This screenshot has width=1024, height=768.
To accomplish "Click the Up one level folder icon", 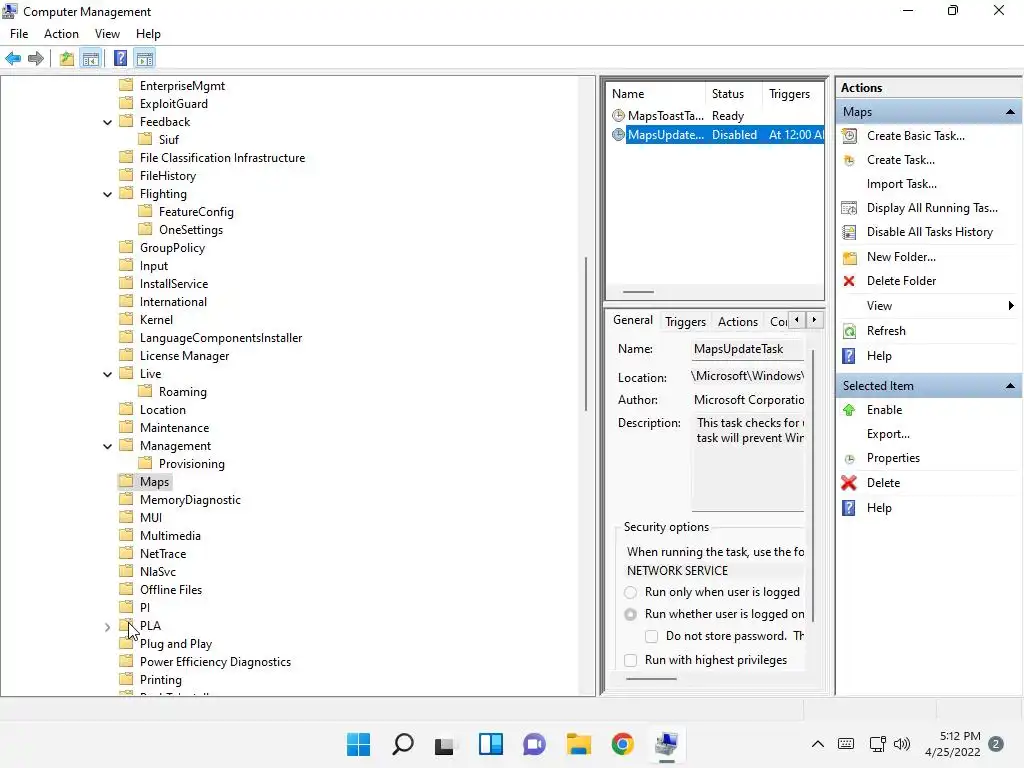I will pos(67,59).
